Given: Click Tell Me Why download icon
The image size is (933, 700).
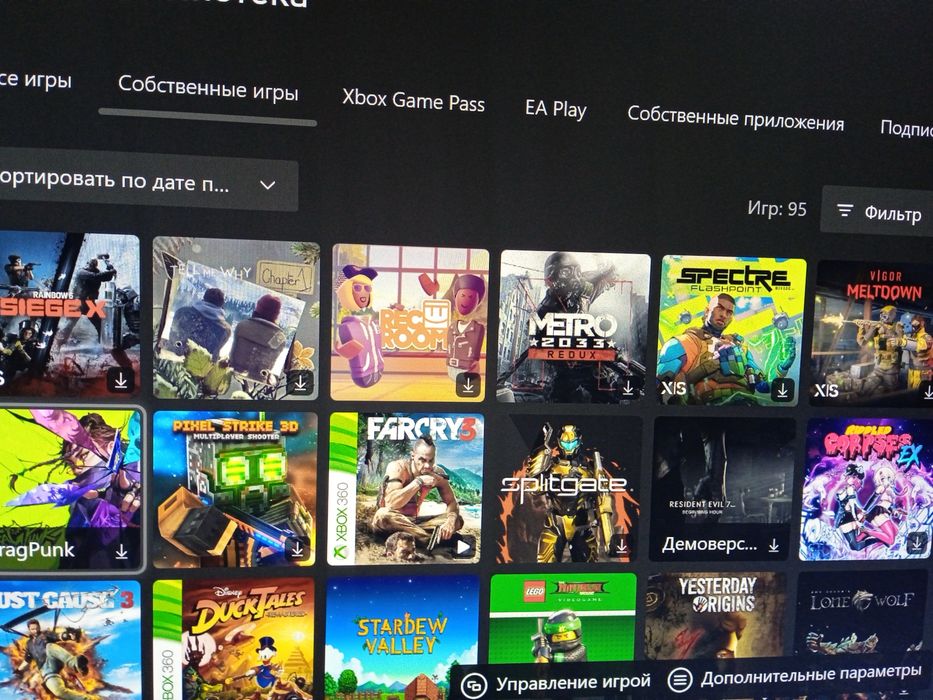Looking at the screenshot, I should tap(300, 383).
